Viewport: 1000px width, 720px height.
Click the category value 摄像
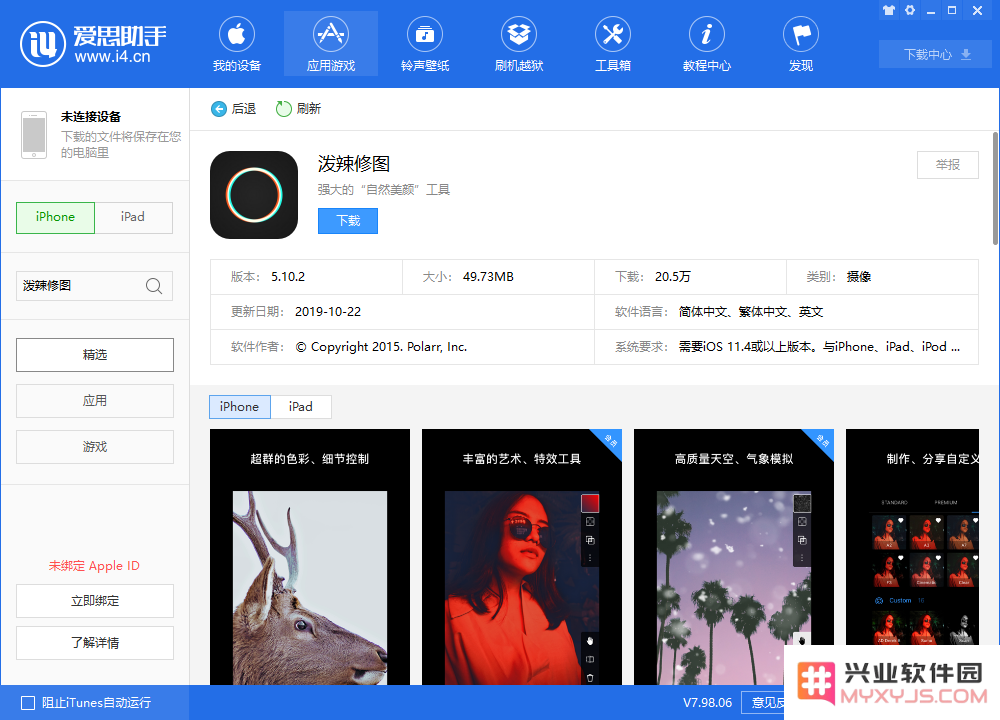[x=859, y=277]
